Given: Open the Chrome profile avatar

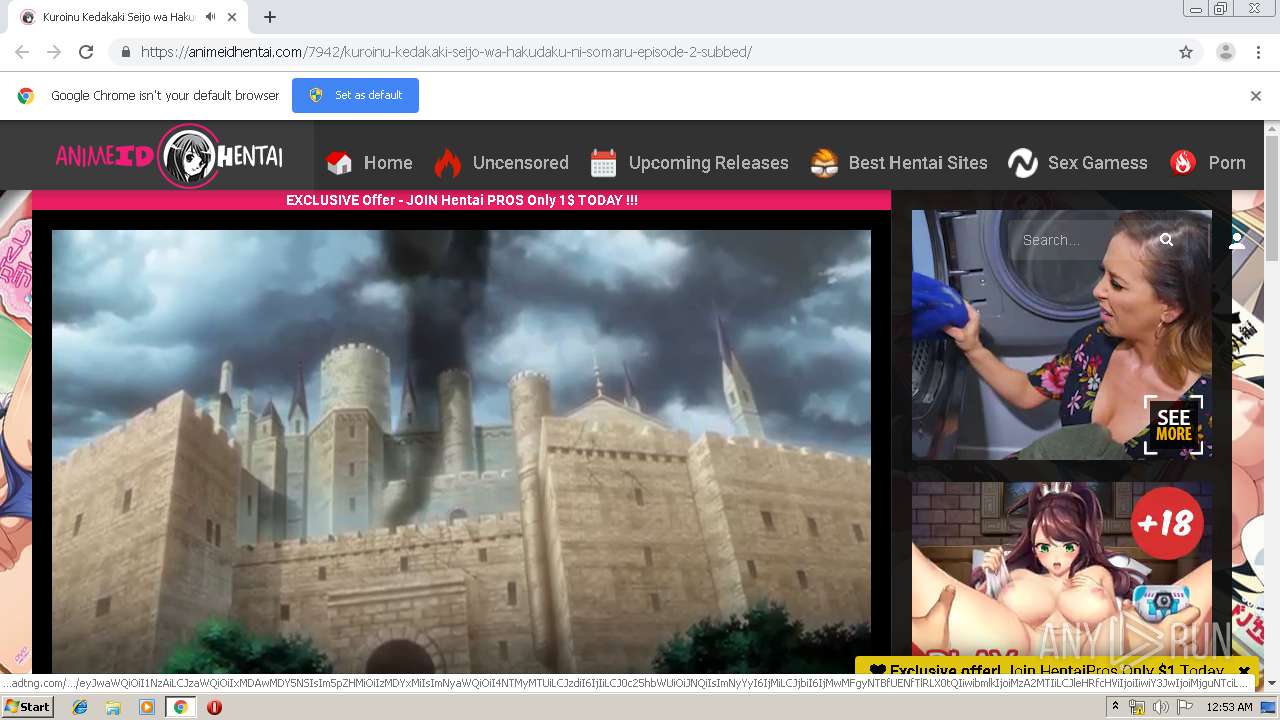Looking at the screenshot, I should click(1225, 52).
